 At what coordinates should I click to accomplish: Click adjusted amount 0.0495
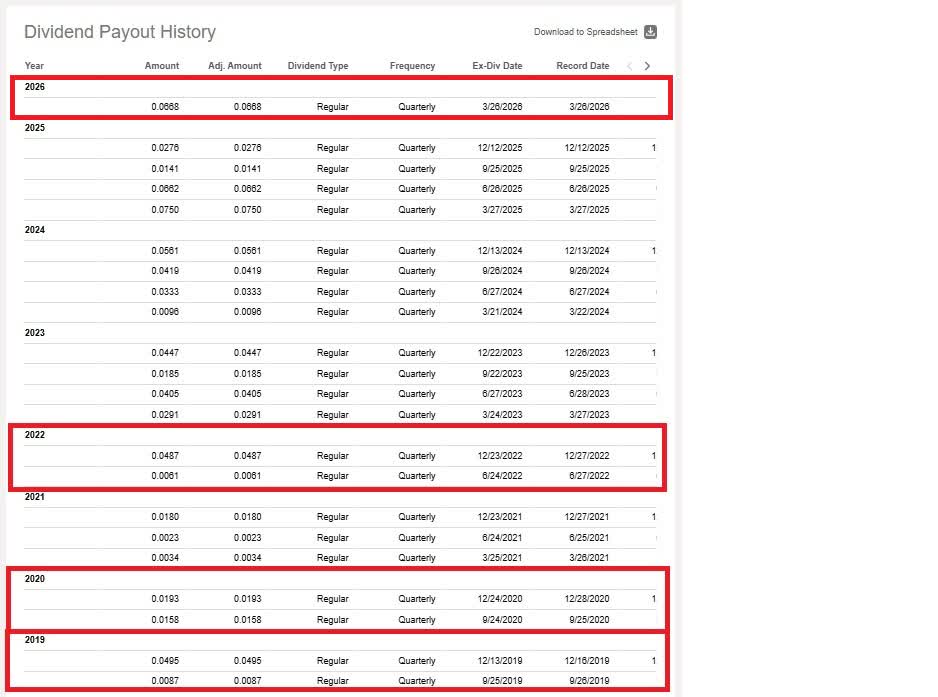pos(248,661)
